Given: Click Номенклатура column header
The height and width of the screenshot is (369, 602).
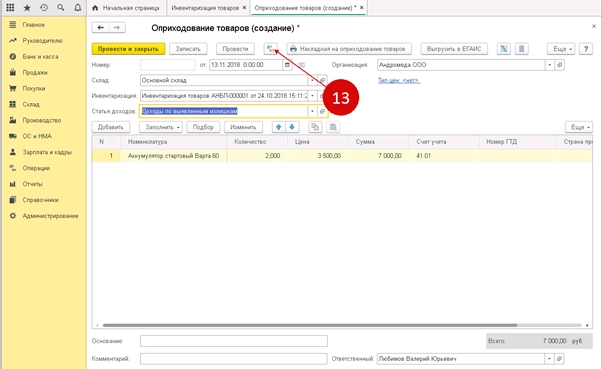Looking at the screenshot, I should tap(174, 142).
